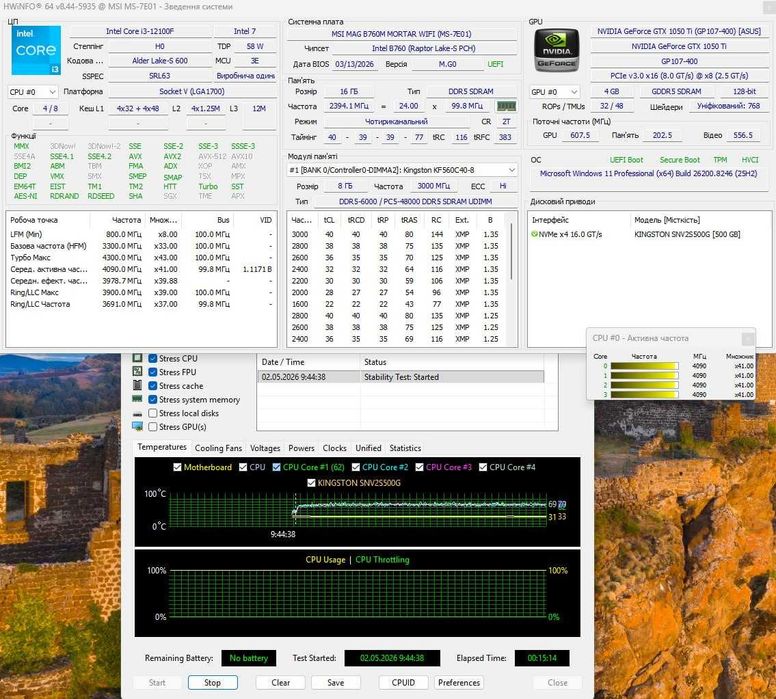This screenshot has height=699, width=776.
Task: Stop the stability test
Action: (x=213, y=682)
